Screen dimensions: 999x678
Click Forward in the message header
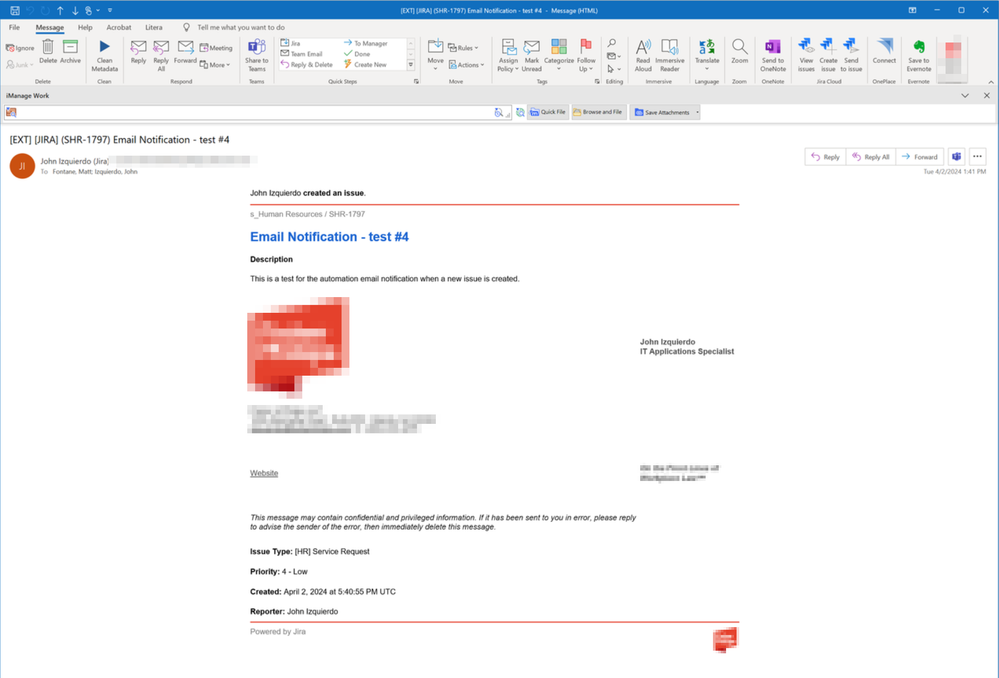(920, 157)
